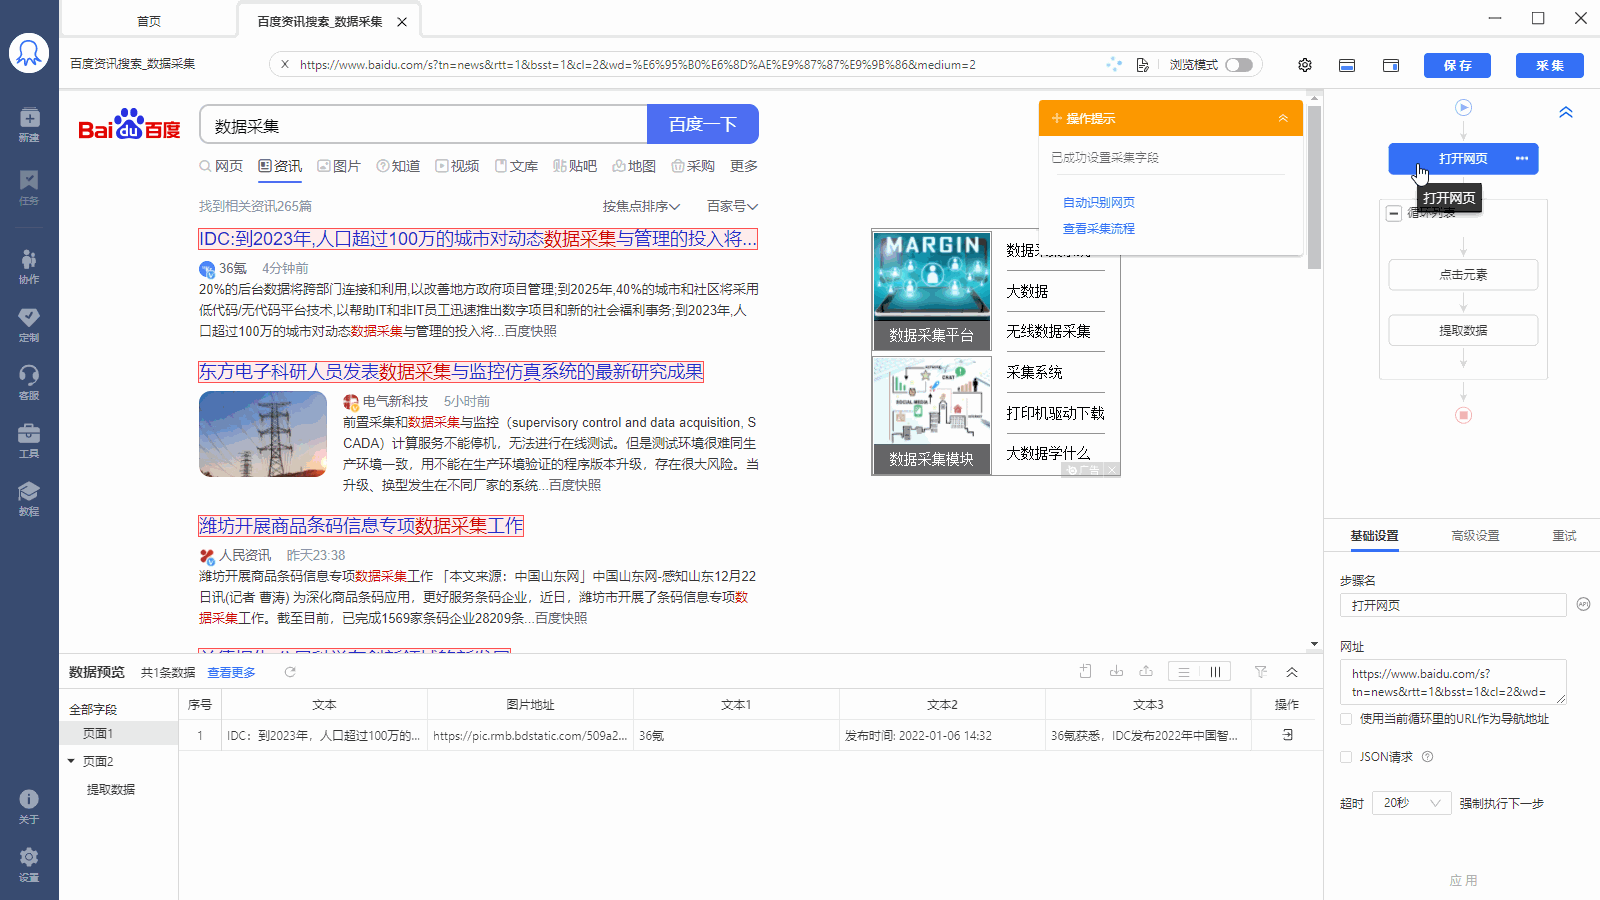Switch to the 首页 tab
This screenshot has width=1600, height=900.
coord(149,21)
